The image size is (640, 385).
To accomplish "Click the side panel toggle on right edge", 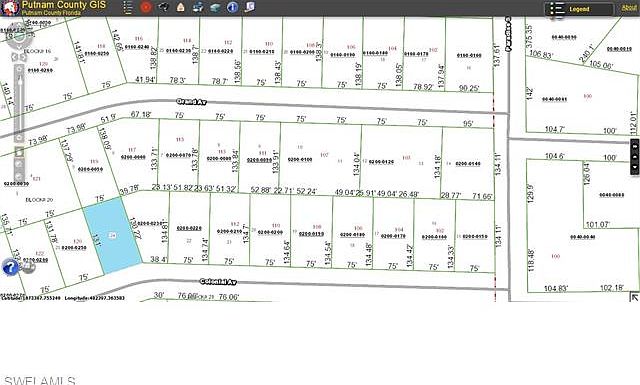I will pyautogui.click(x=635, y=157).
